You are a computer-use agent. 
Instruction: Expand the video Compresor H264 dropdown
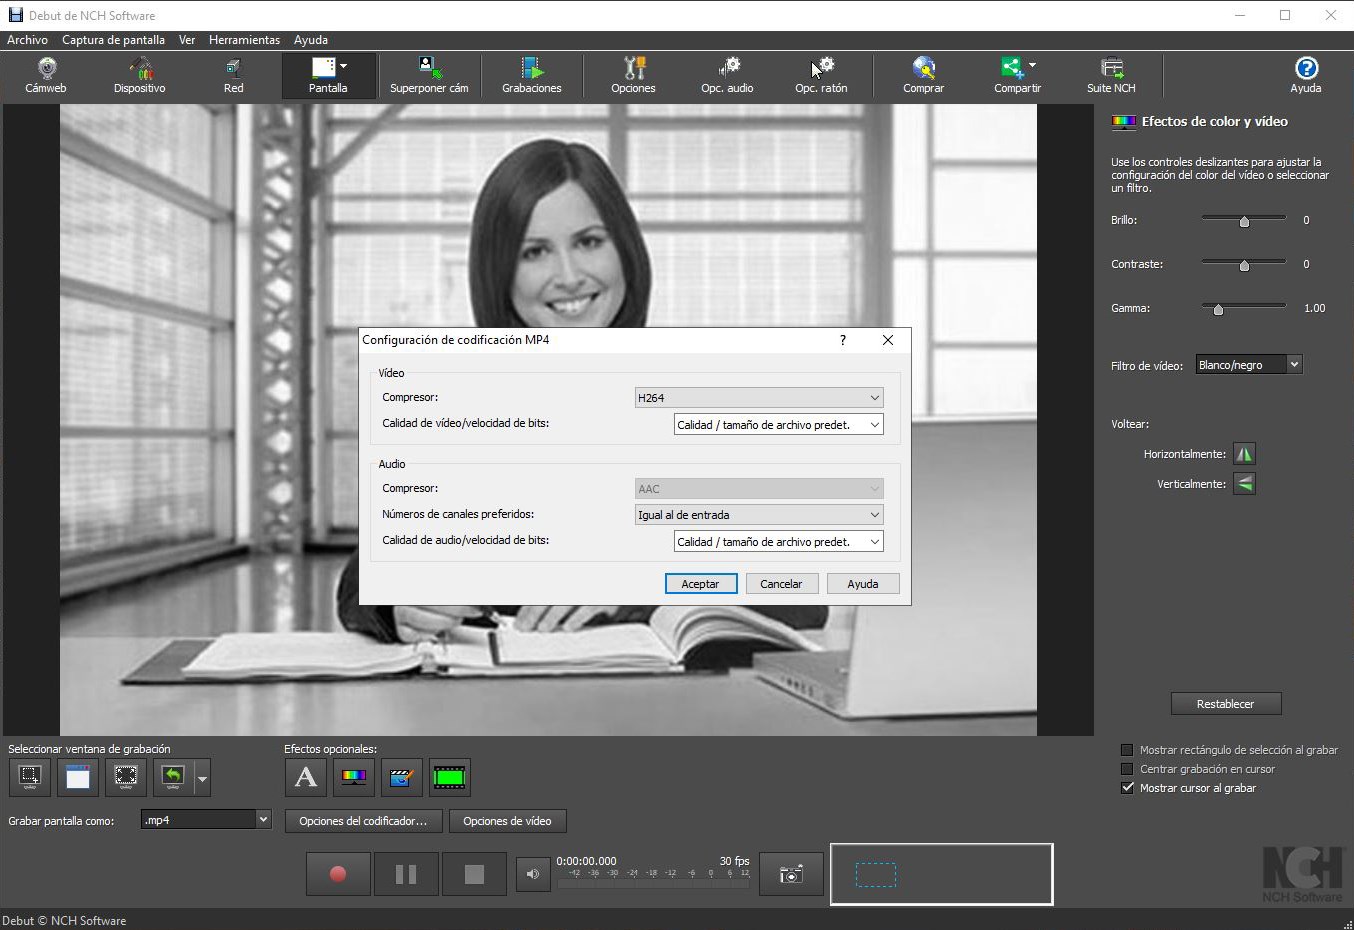click(x=759, y=398)
